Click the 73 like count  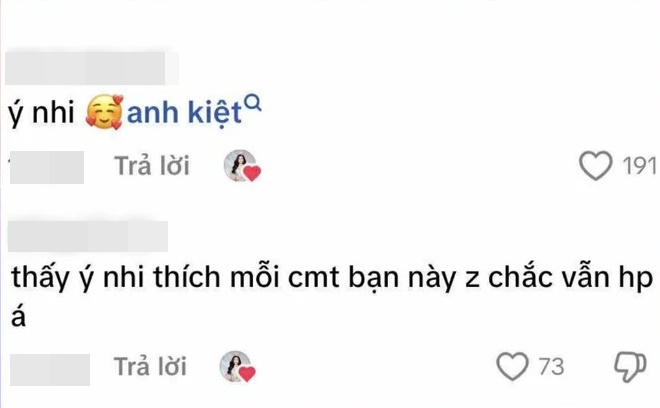551,367
